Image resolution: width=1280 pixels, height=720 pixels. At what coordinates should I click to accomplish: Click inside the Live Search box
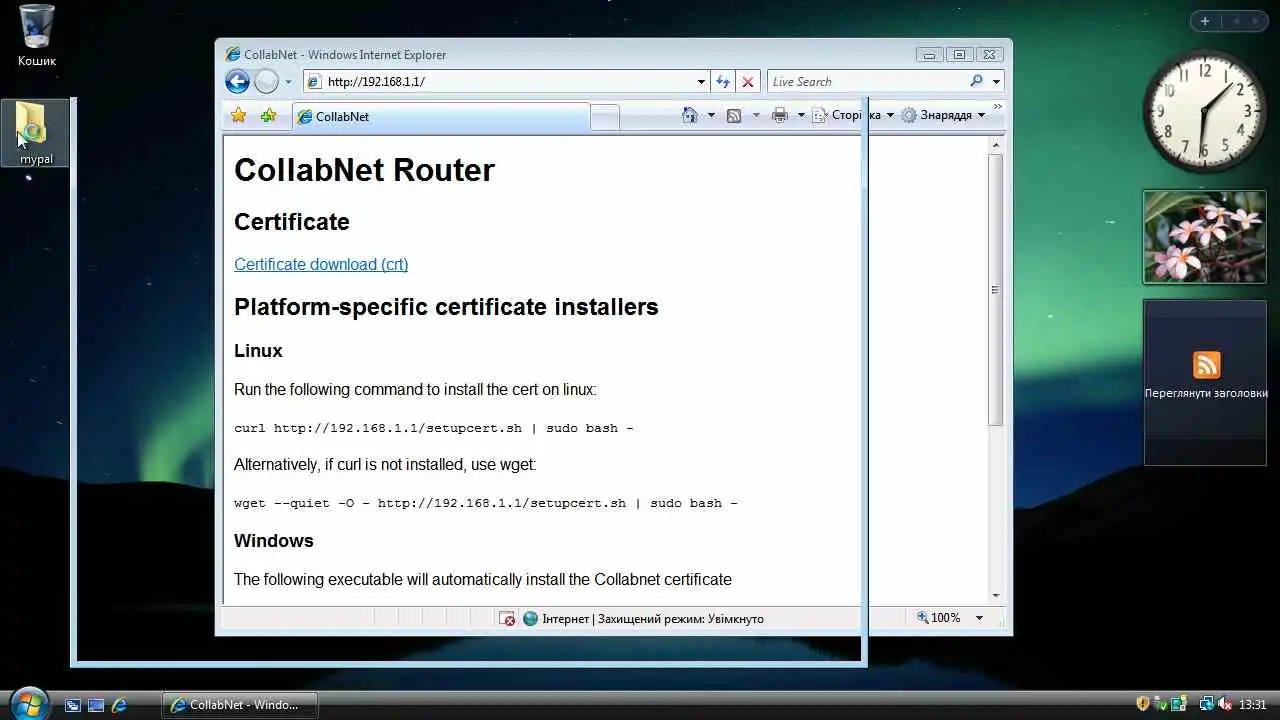pos(866,82)
